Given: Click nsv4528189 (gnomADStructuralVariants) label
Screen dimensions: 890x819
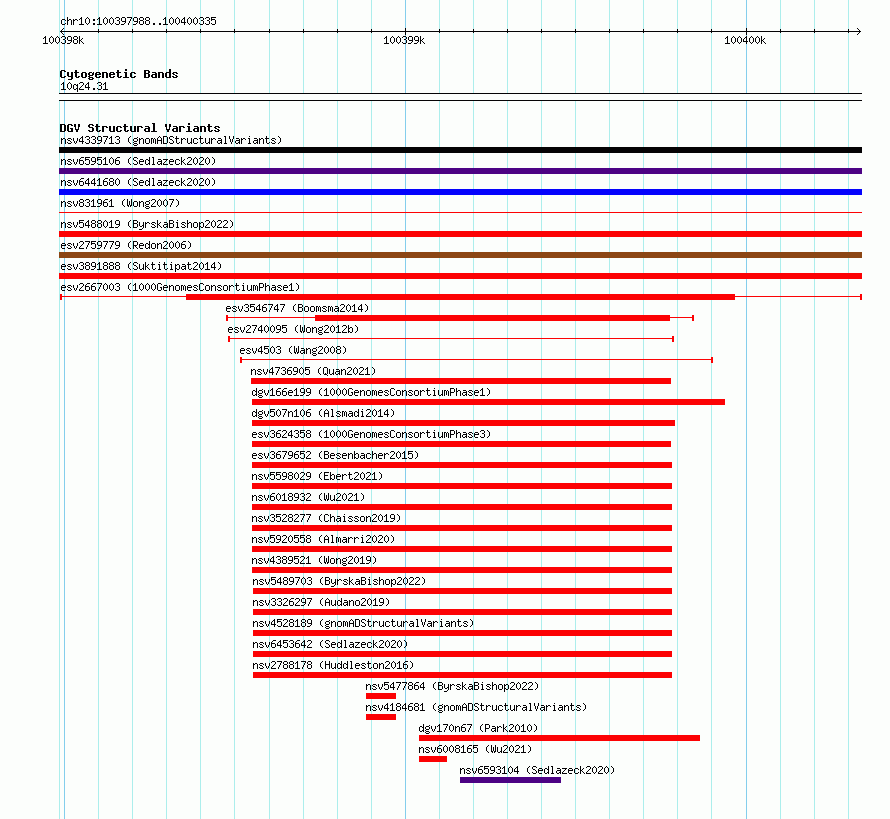Looking at the screenshot, I should (x=363, y=623).
